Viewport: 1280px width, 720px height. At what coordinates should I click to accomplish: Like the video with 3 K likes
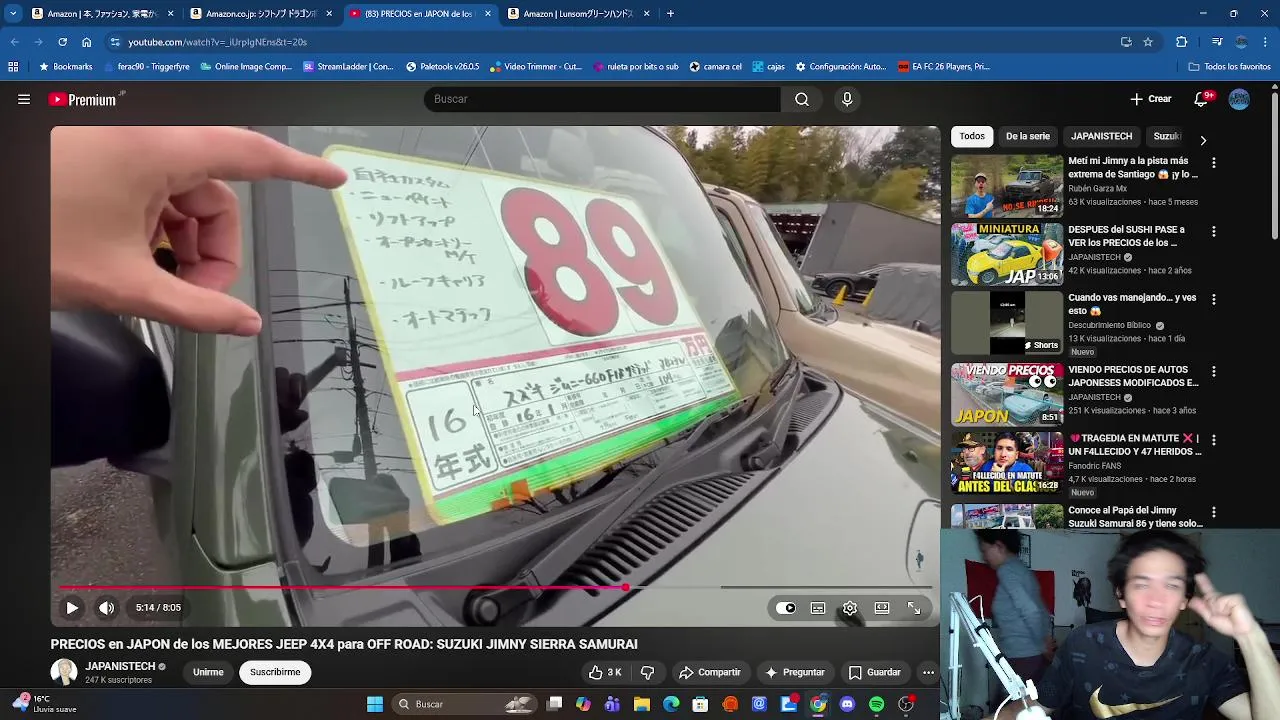(x=605, y=672)
